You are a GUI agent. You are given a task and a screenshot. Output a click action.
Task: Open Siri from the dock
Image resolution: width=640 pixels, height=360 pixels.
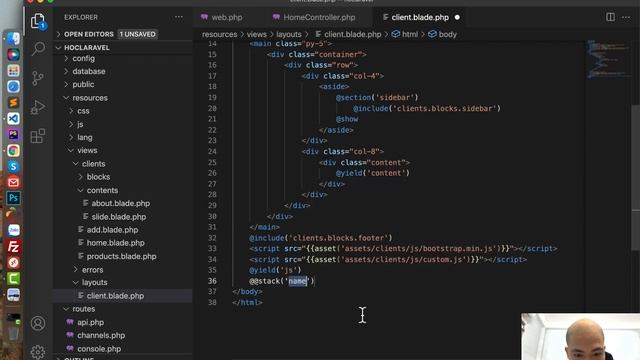(x=13, y=54)
